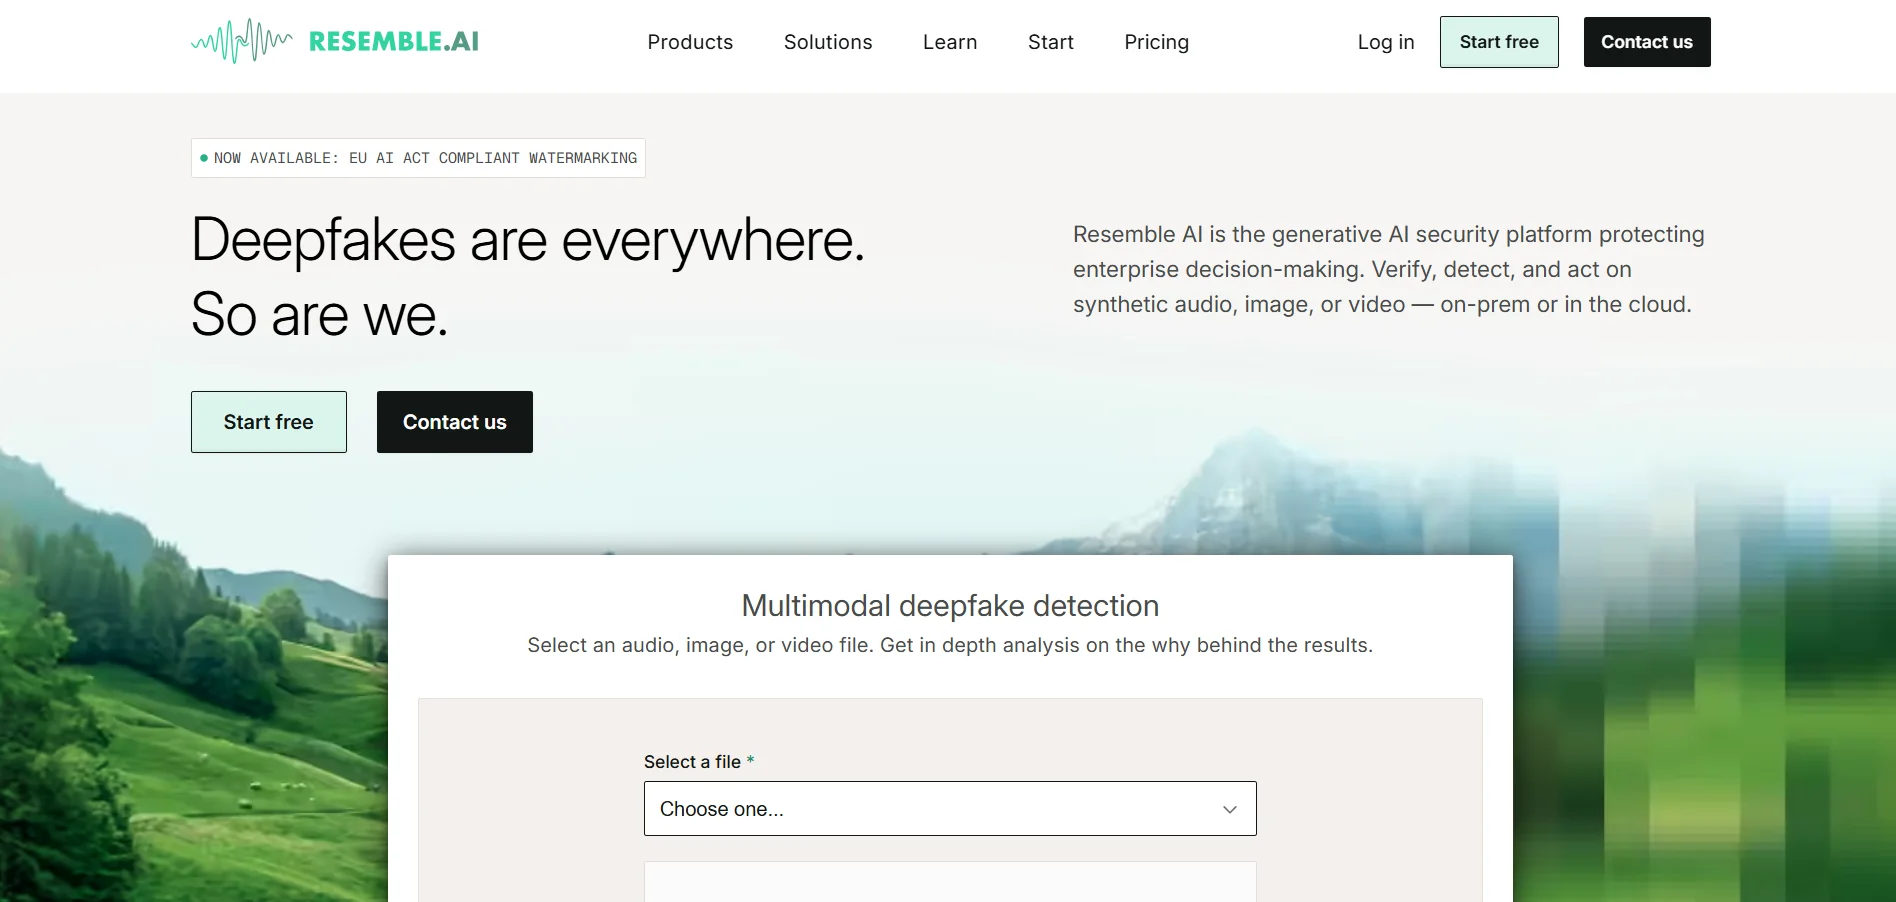Click the "Resemble AI is the generative AI security platform" paragraph

point(1389,269)
